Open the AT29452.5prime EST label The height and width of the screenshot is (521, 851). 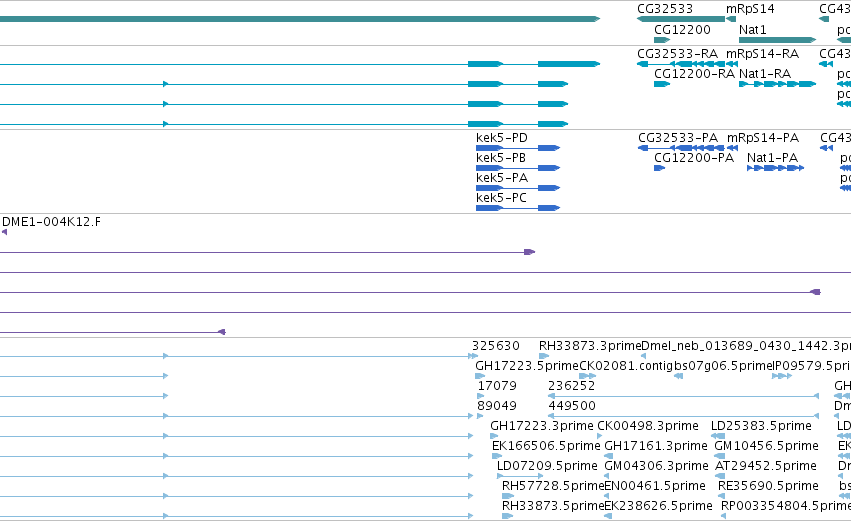766,467
